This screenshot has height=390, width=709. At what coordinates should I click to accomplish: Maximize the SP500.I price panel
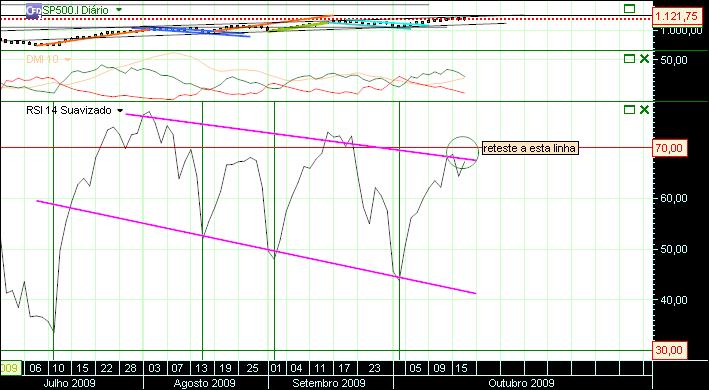[x=629, y=9]
